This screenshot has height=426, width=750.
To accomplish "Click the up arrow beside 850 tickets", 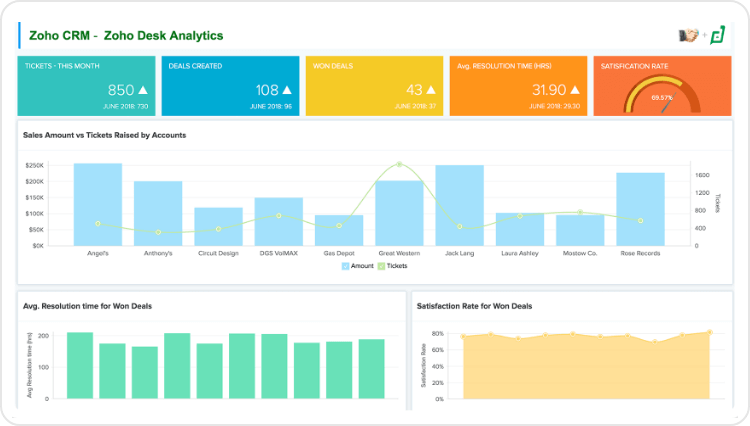I will (x=142, y=89).
